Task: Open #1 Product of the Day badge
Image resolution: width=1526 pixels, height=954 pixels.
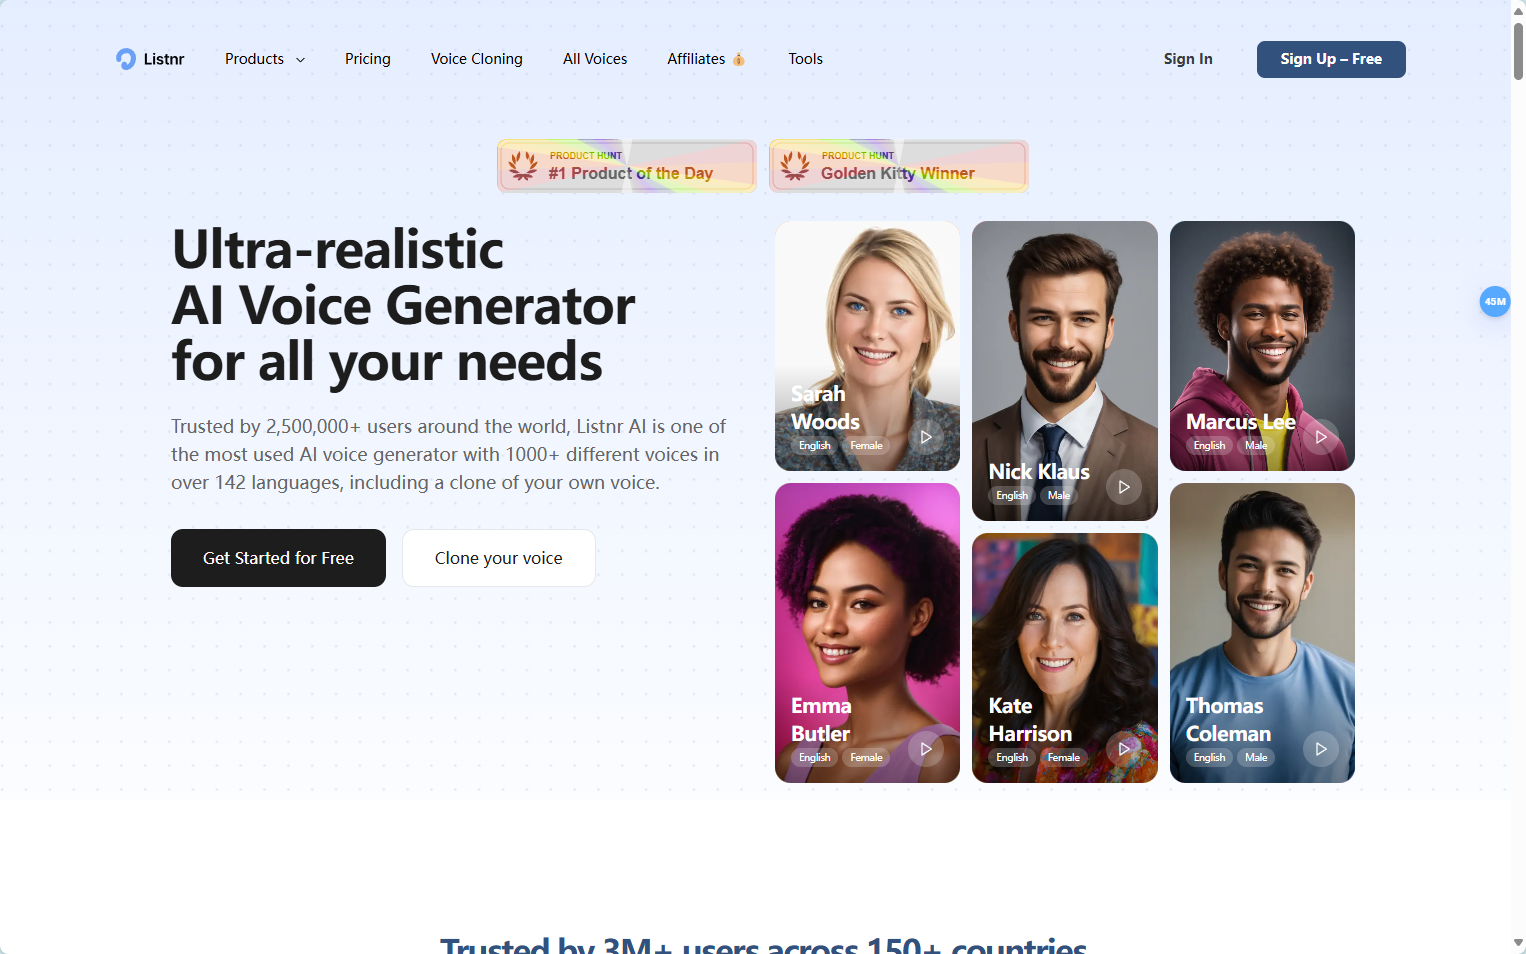Action: 627,166
